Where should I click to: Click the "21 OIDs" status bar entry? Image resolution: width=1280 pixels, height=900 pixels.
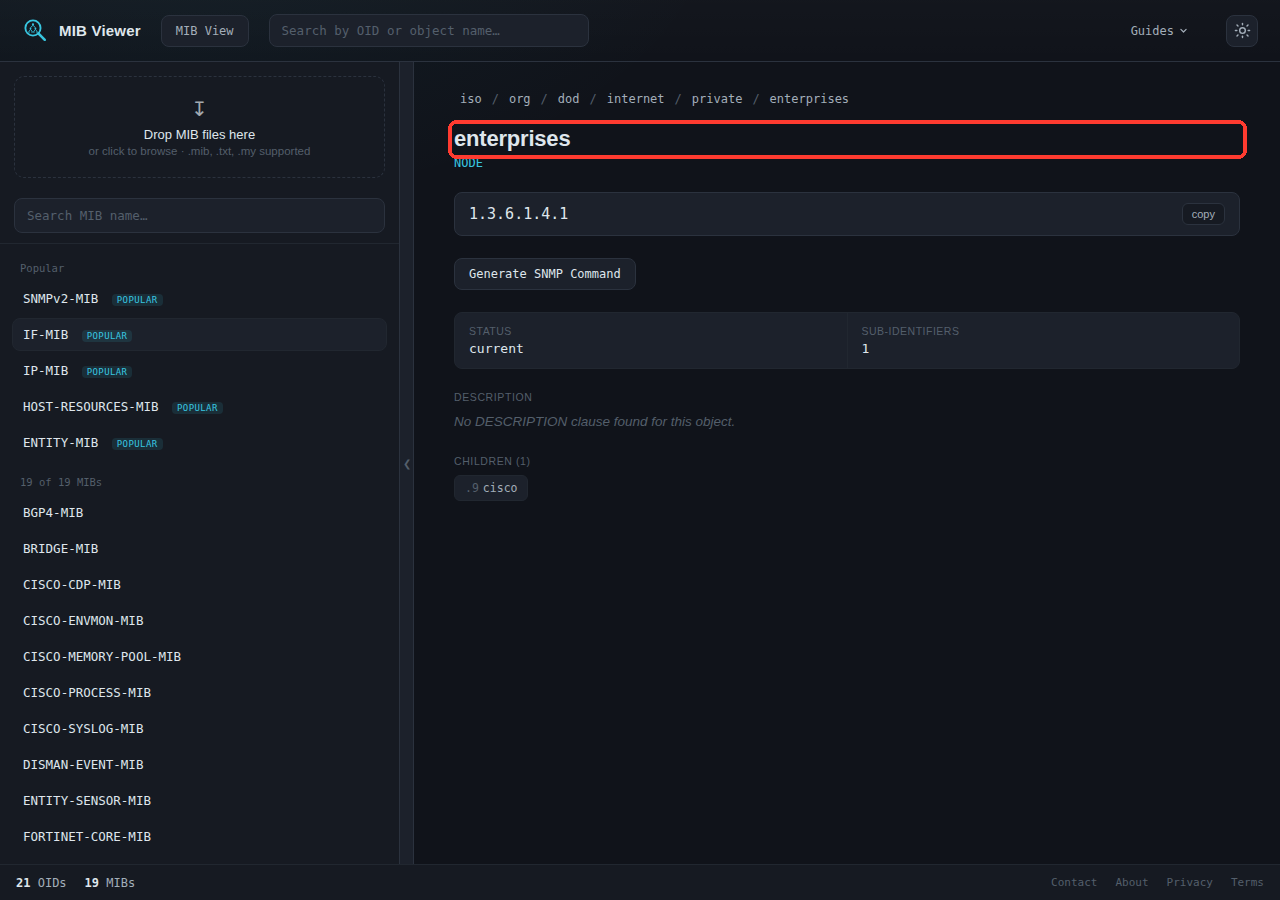41,883
